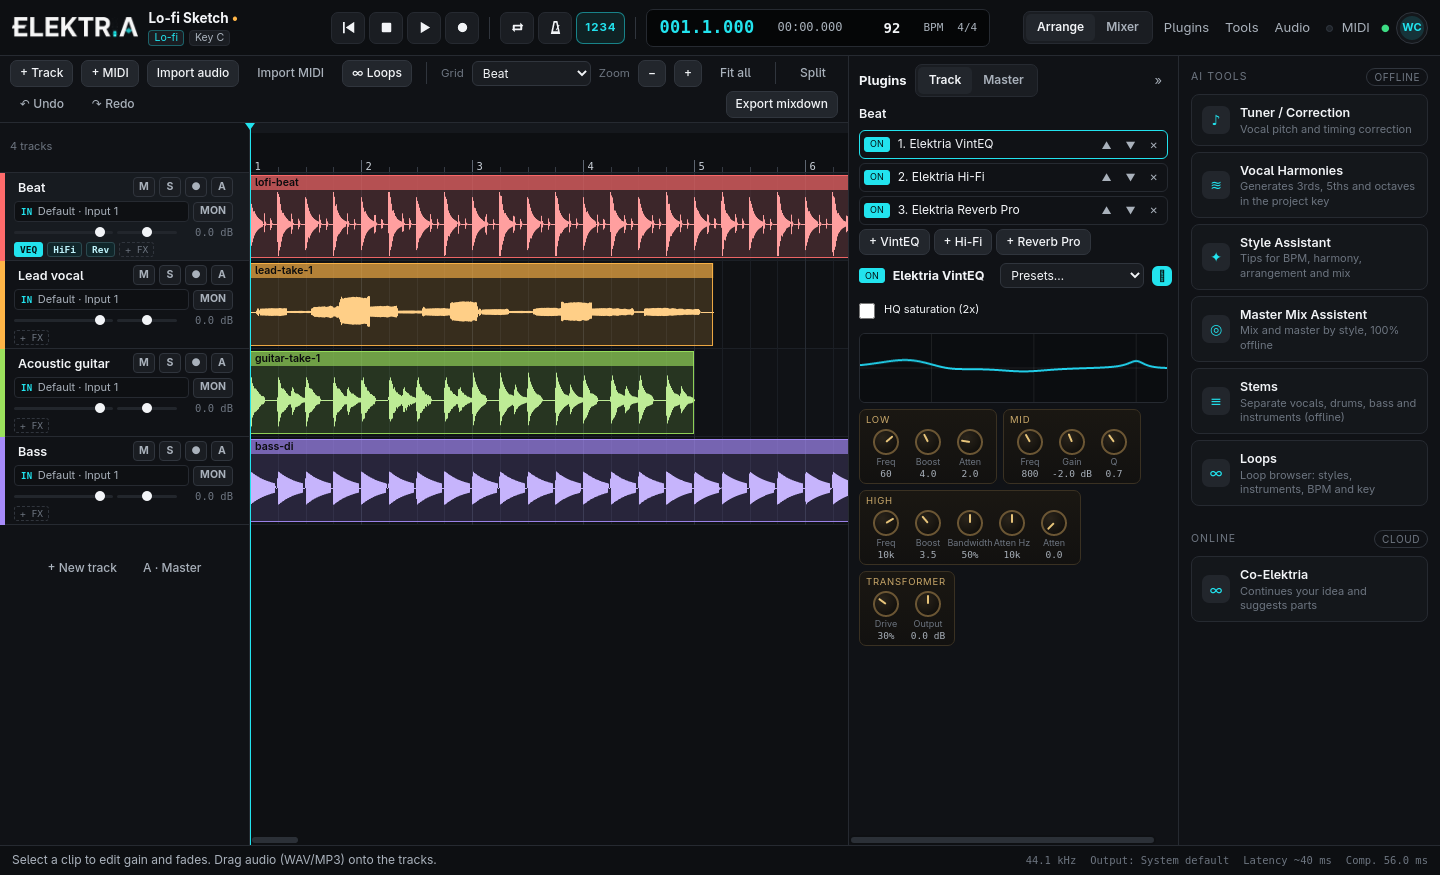Add FX on the Bass track
Image resolution: width=1440 pixels, height=875 pixels.
31,514
